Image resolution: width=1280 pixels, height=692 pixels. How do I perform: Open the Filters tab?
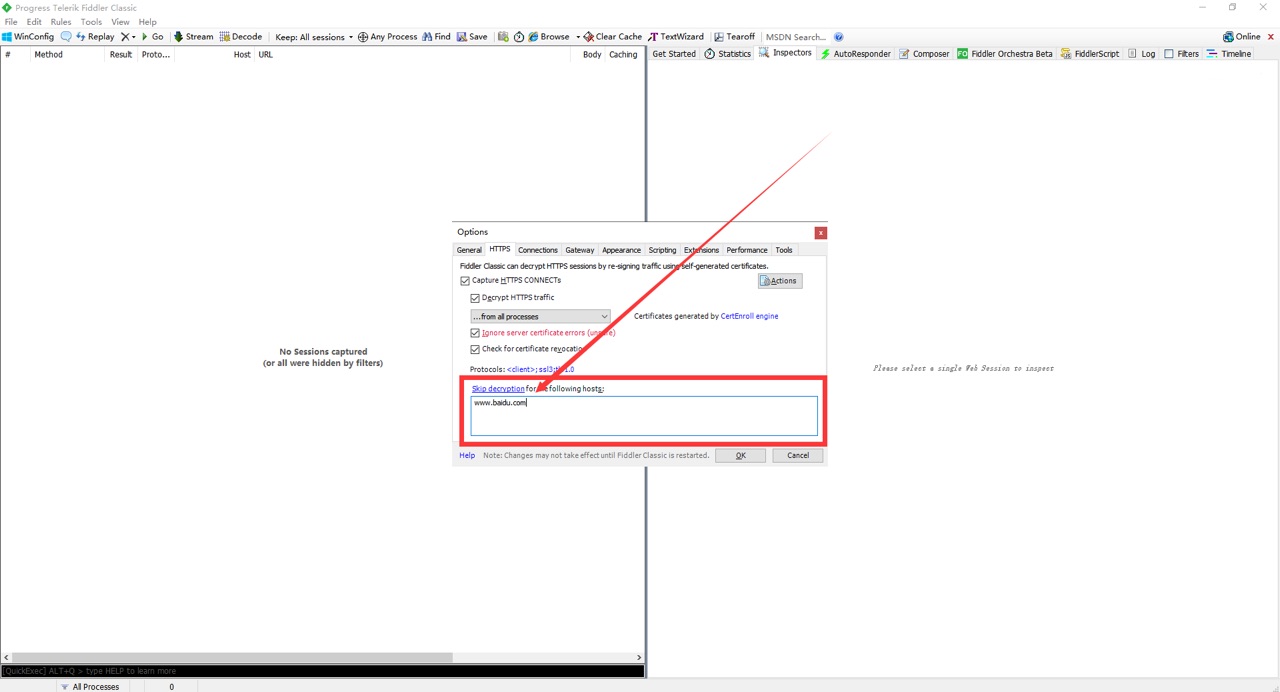click(x=1181, y=54)
